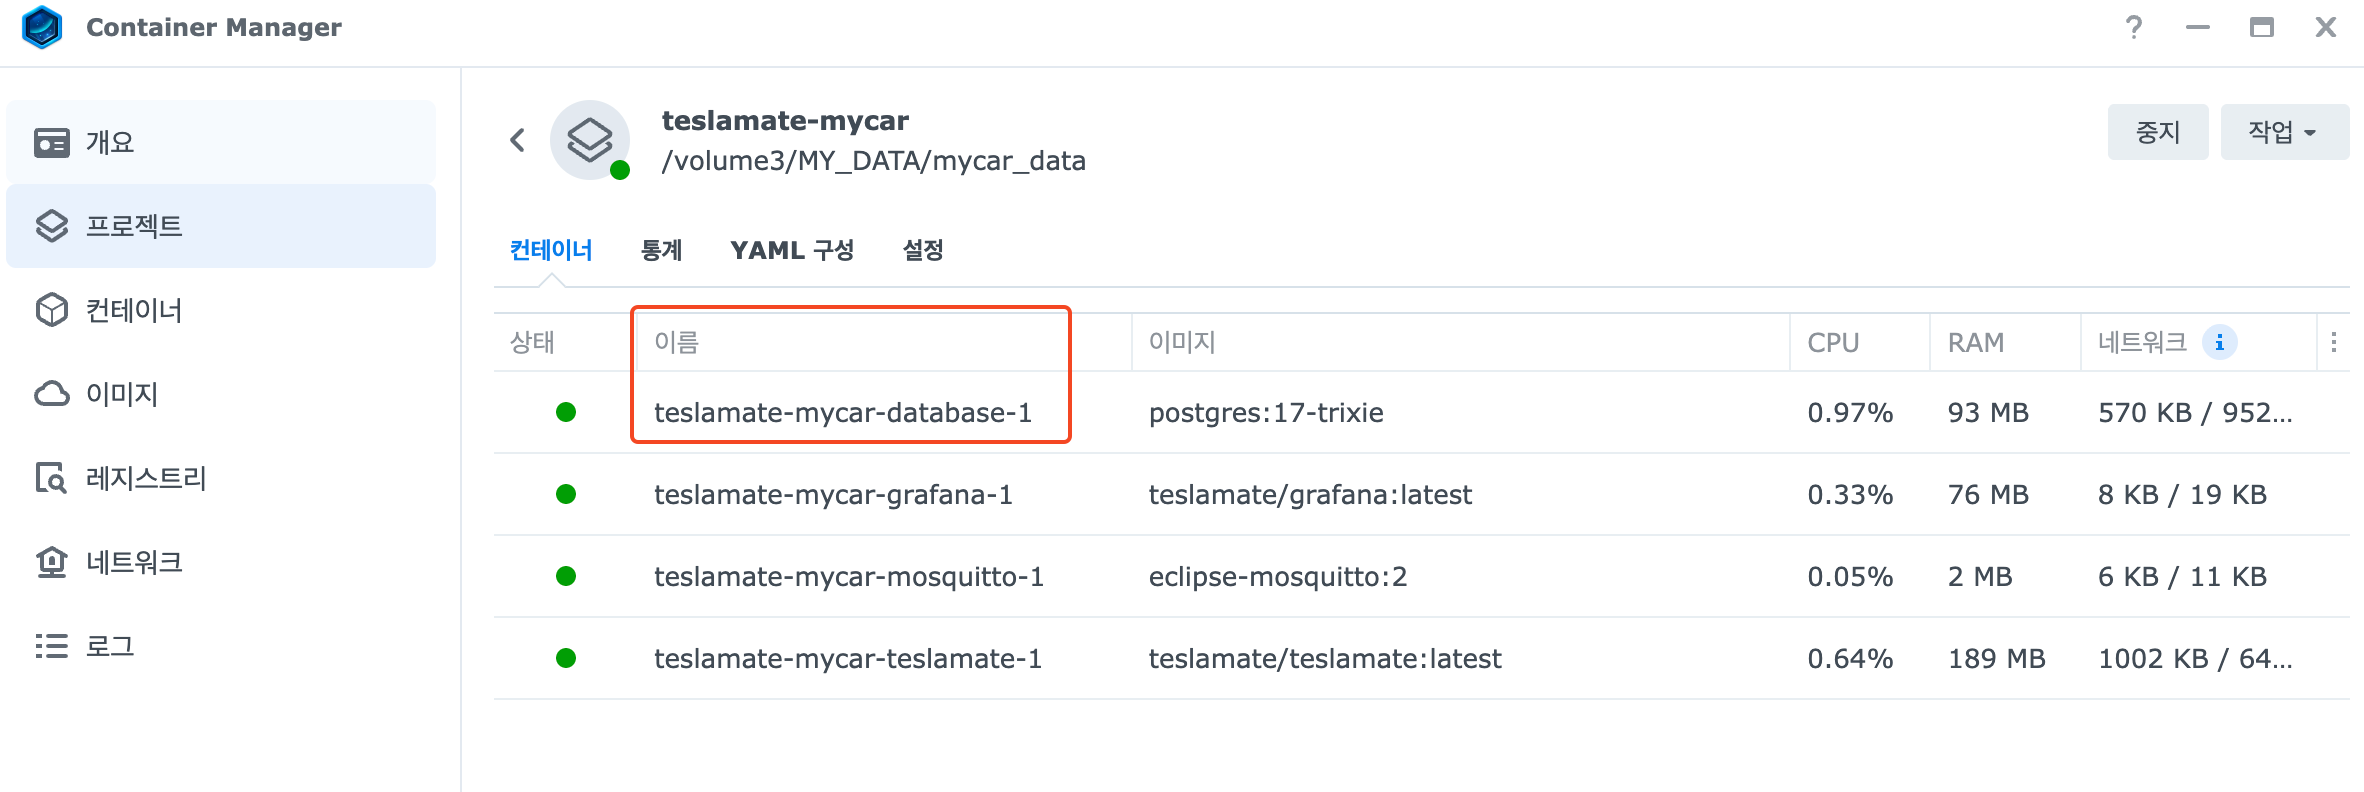Select the teslamate-mycar-mosquitto-1 container row
This screenshot has width=2364, height=792.
pyautogui.click(x=1421, y=577)
